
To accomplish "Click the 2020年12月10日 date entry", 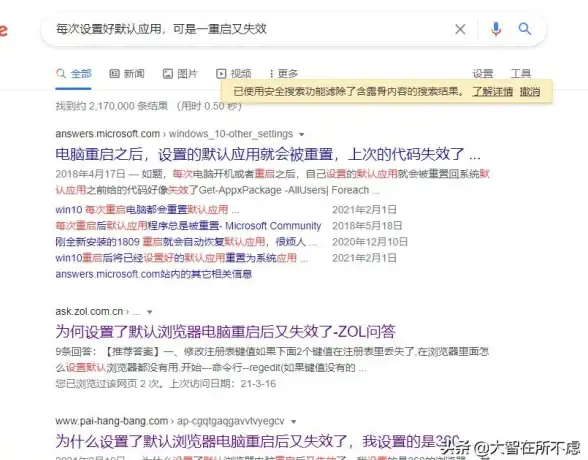I will (370, 242).
